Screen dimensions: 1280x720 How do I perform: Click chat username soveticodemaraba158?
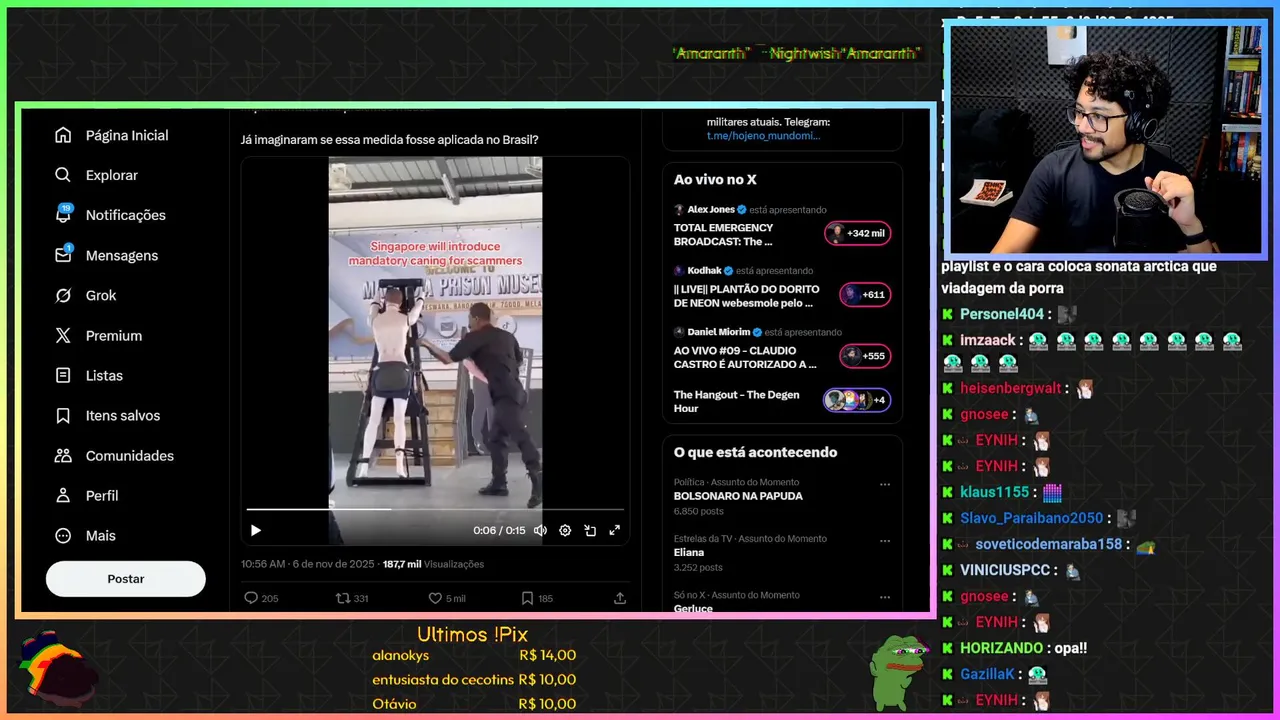pos(1049,544)
